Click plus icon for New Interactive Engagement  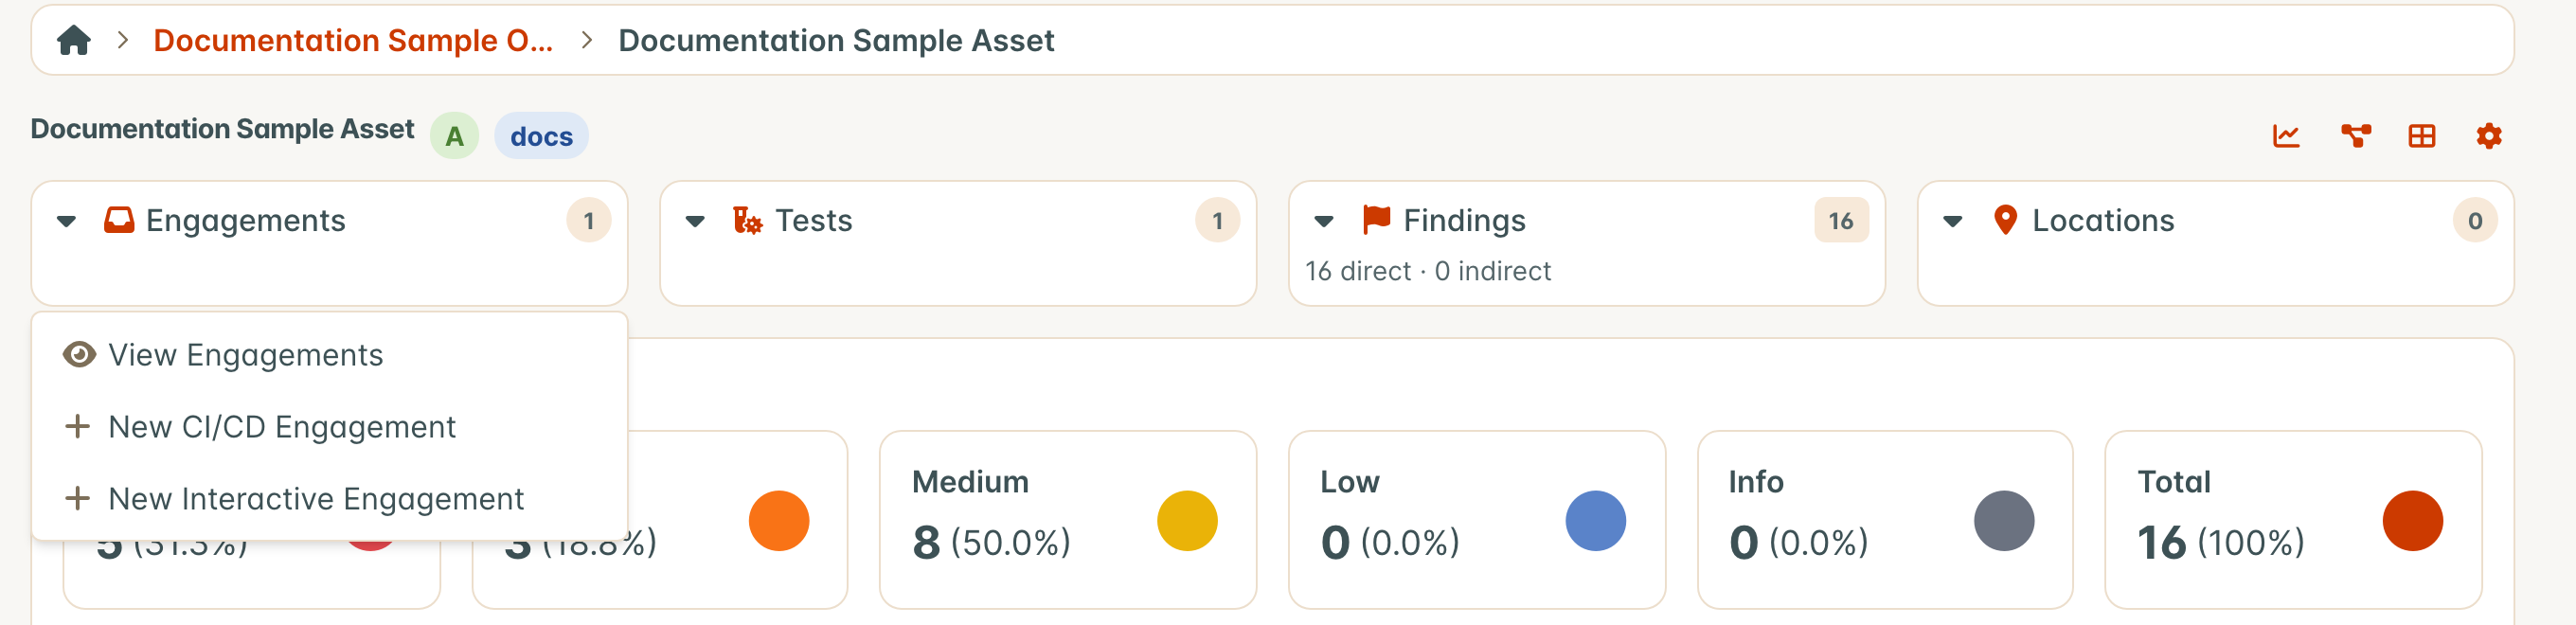tap(77, 499)
